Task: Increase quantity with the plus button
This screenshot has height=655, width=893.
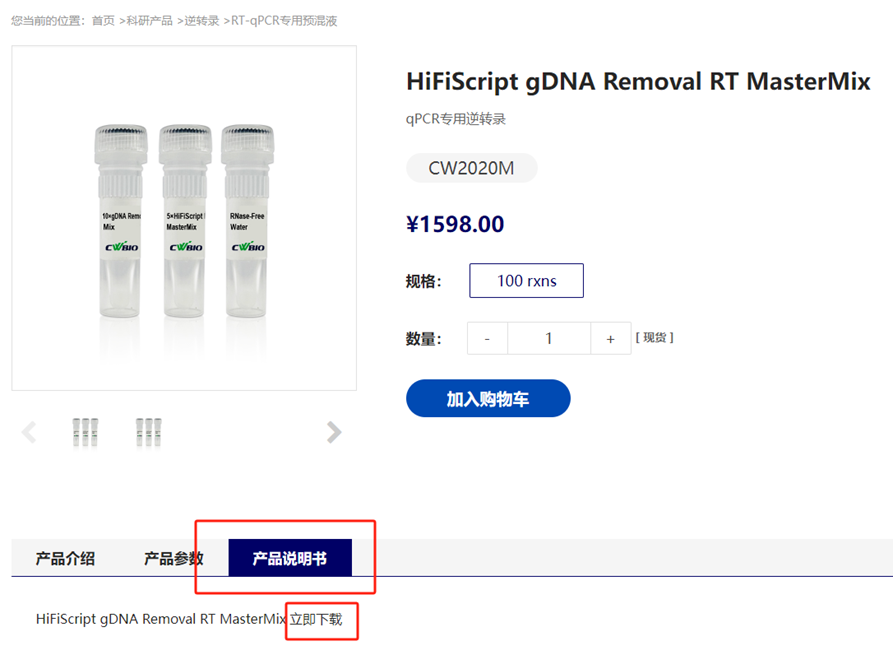Action: [610, 338]
